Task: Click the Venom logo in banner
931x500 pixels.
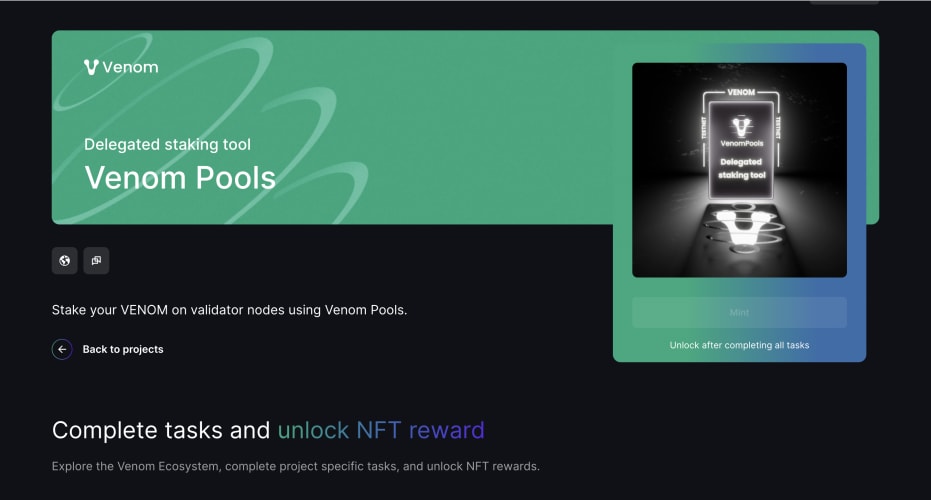Action: 121,67
